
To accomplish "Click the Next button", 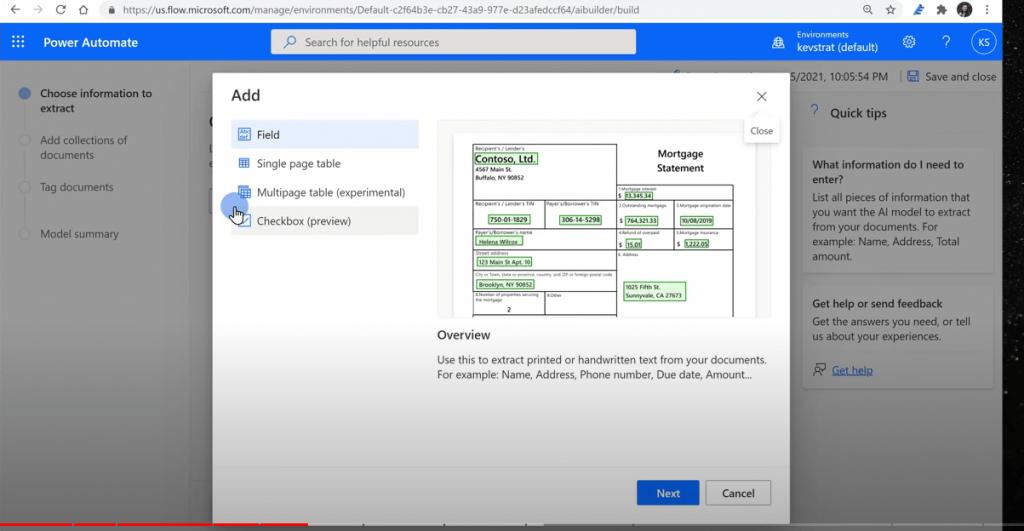I will (x=667, y=493).
